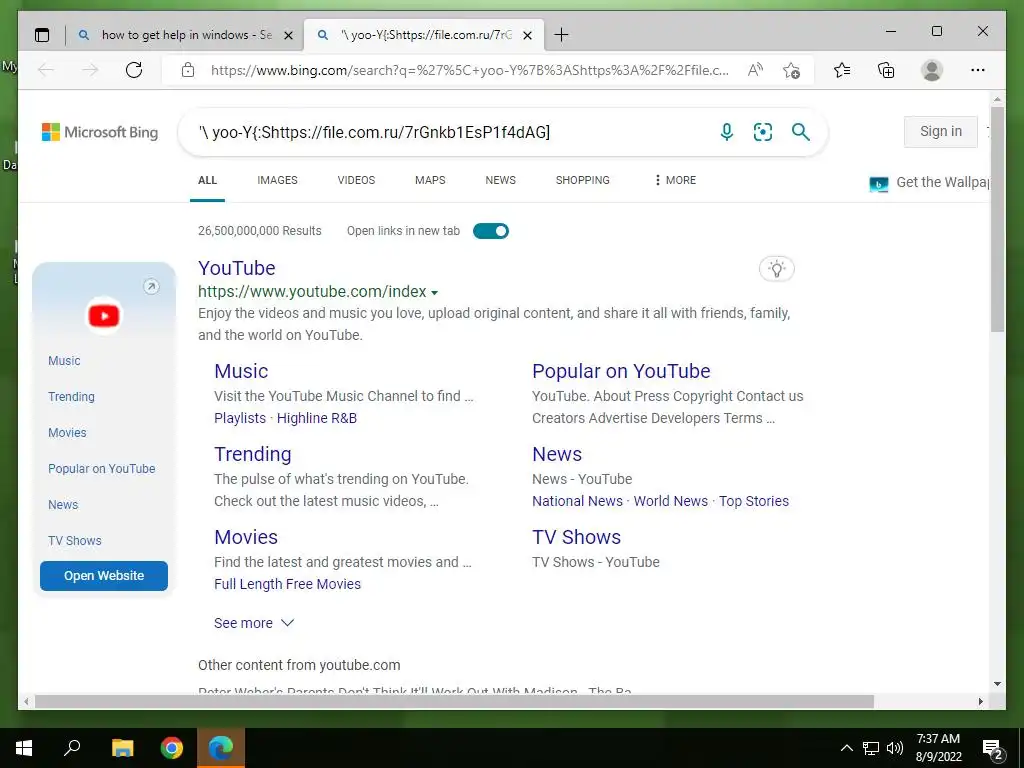Viewport: 1024px width, 768px height.
Task: Switch to the ALL results tab
Action: pyautogui.click(x=208, y=180)
